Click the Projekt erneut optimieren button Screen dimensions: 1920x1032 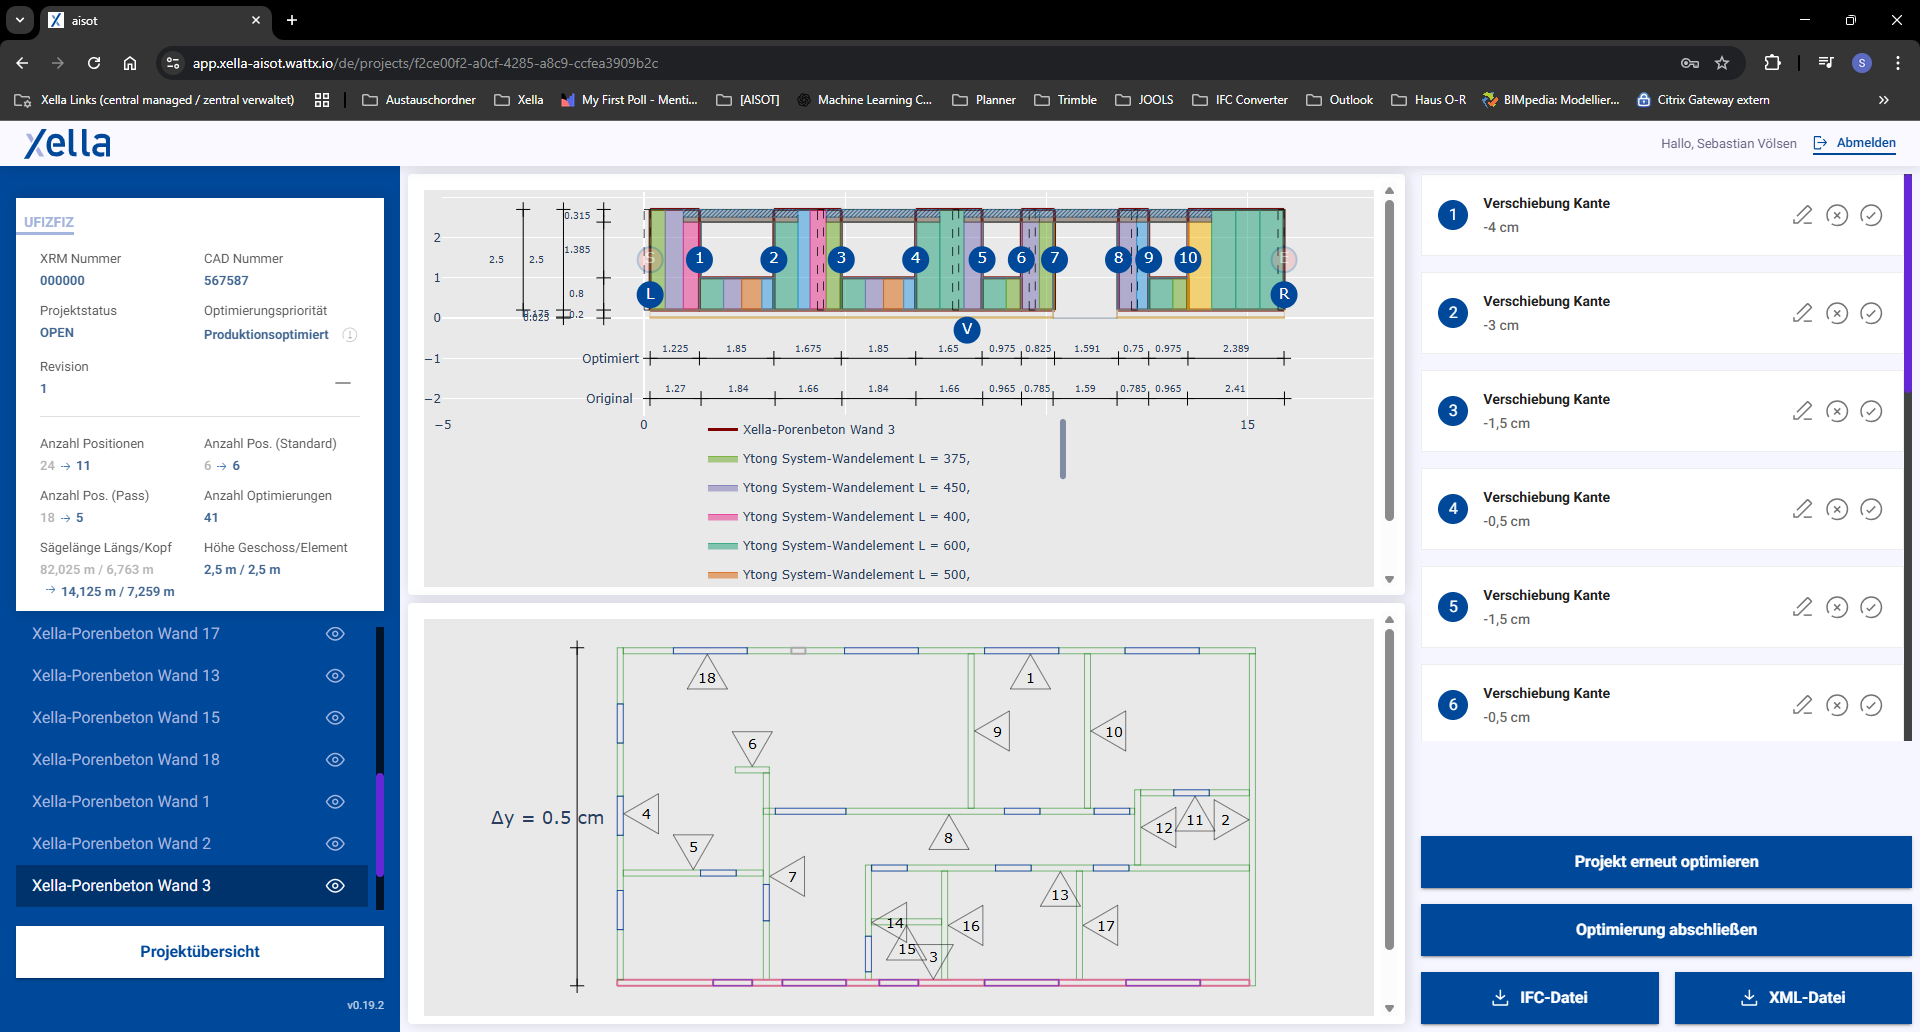coord(1665,862)
